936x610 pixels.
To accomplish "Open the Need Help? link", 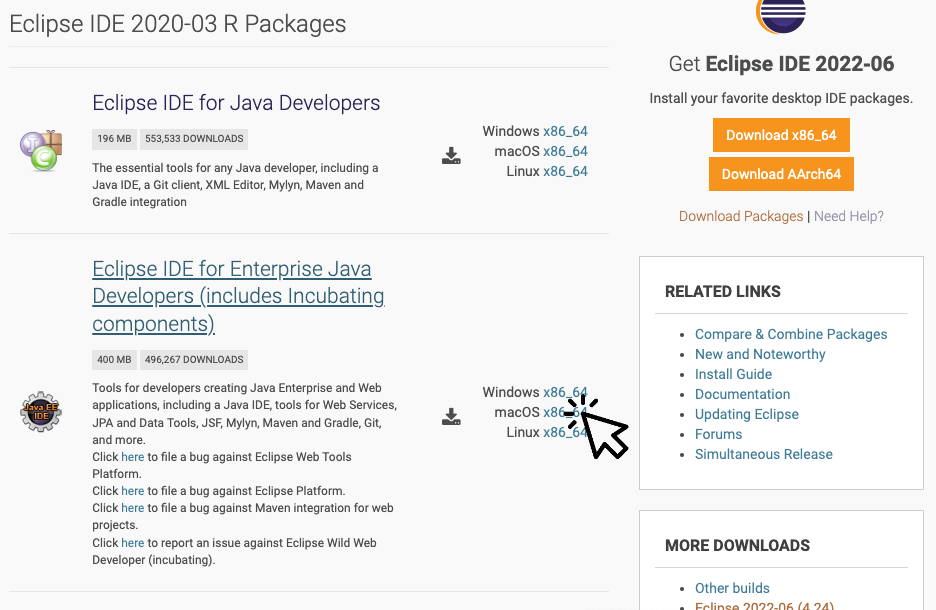I will pyautogui.click(x=849, y=216).
